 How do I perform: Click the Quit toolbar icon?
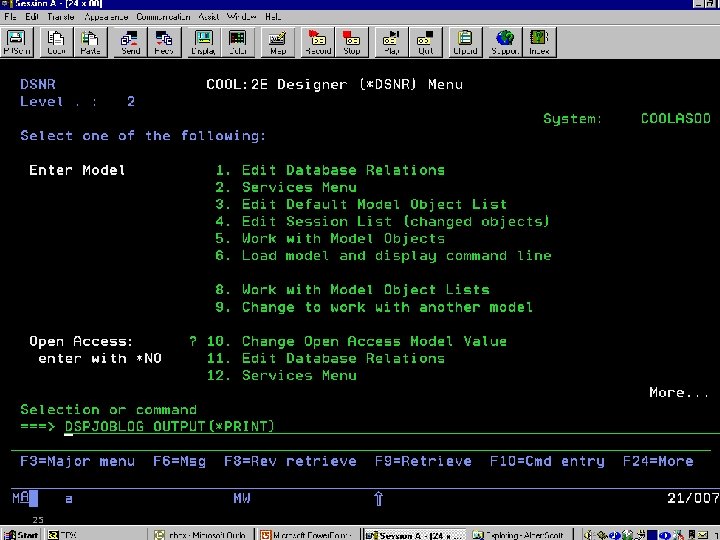point(426,42)
